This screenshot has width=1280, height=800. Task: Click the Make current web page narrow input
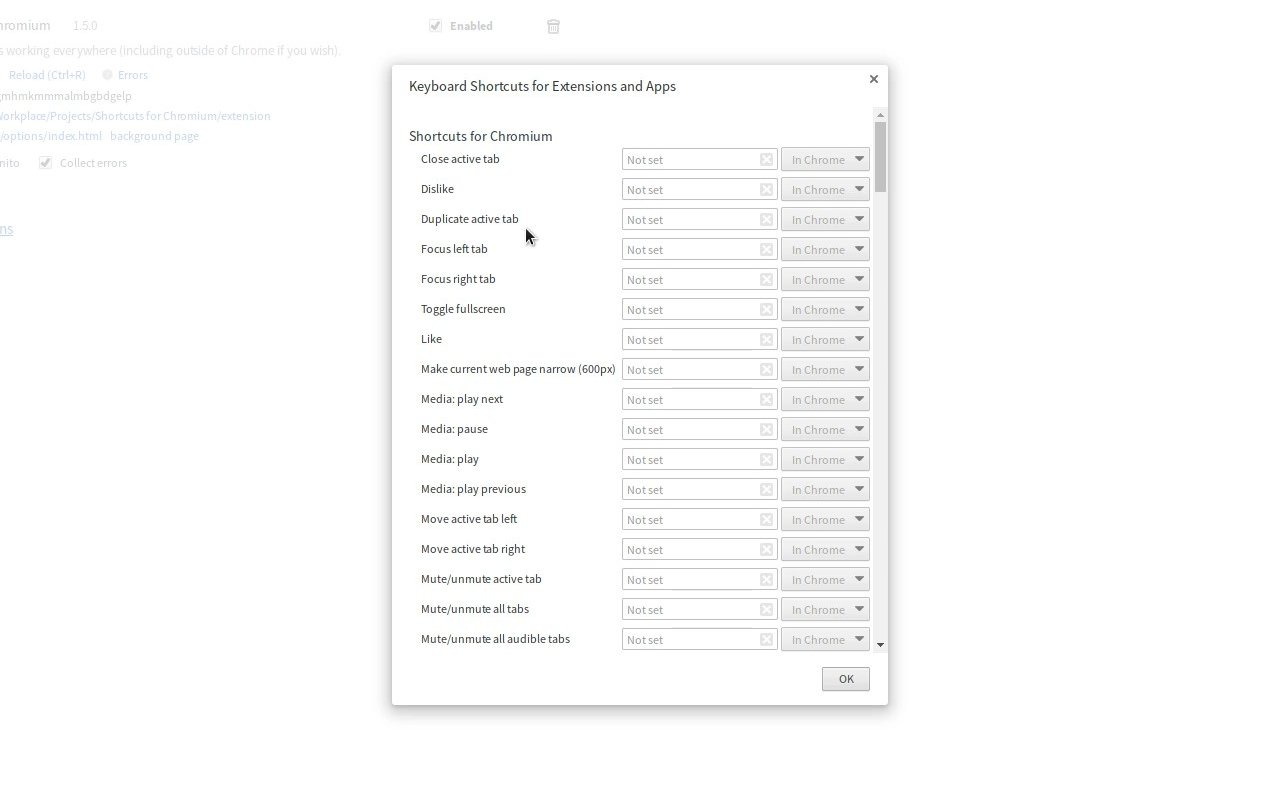point(699,370)
